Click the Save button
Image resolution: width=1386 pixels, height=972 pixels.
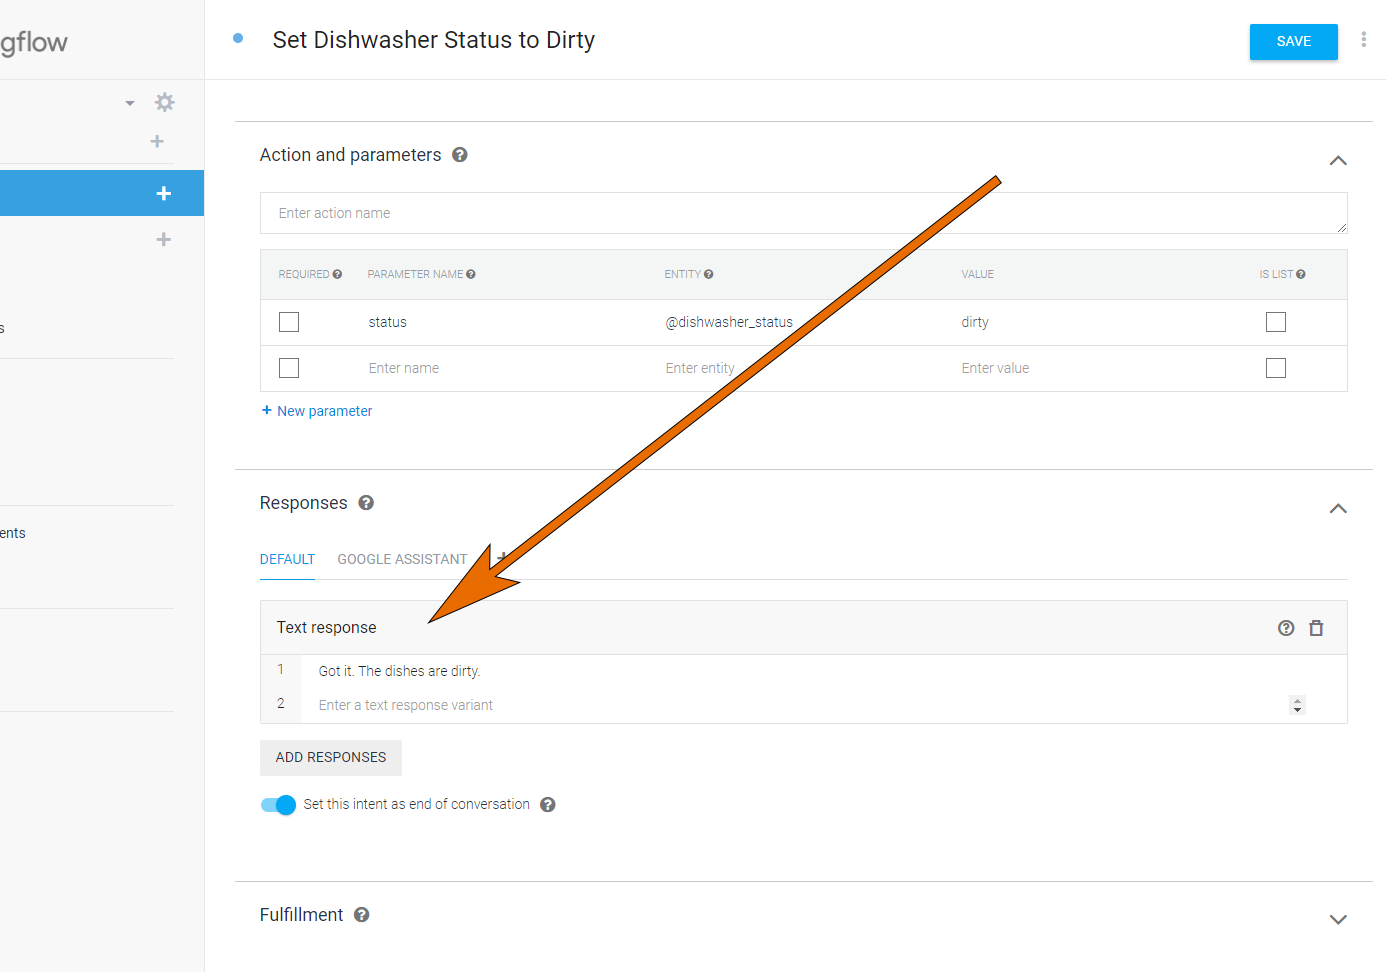[x=1293, y=42]
